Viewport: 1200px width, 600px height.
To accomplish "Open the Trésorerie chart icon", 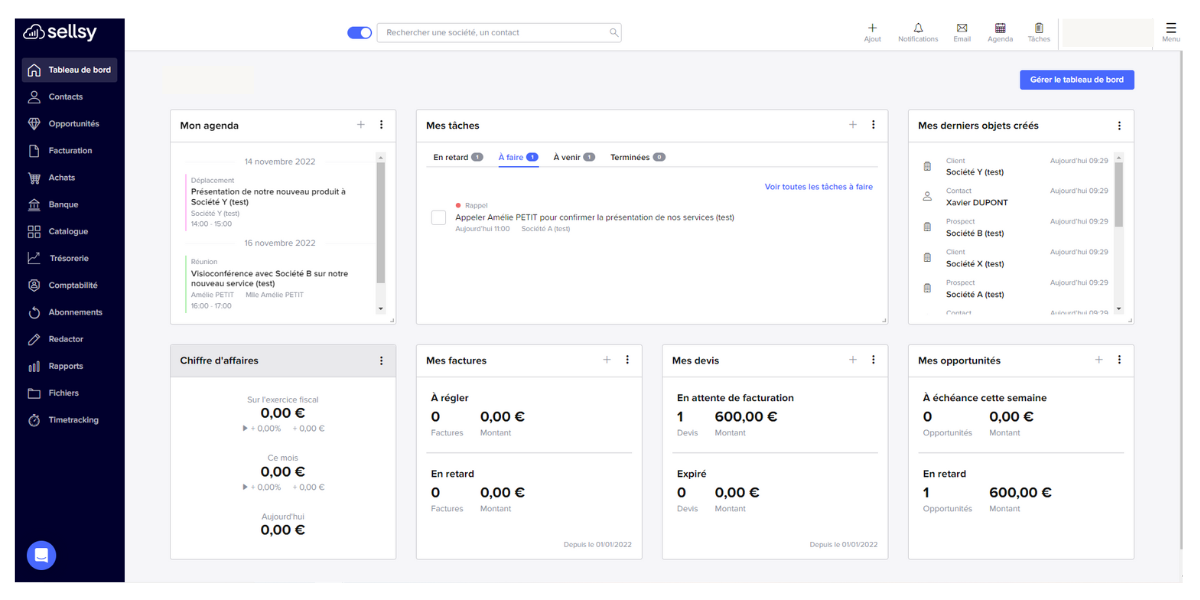I will click(x=34, y=258).
